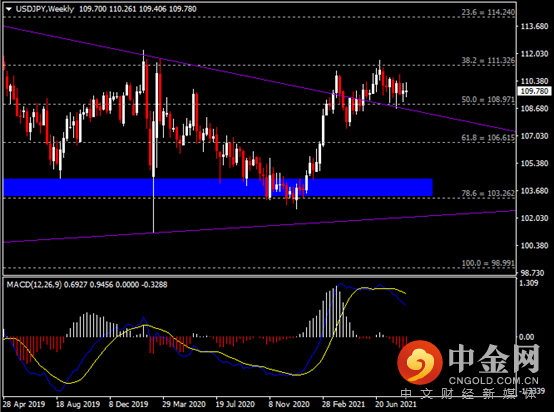Click the 20 Jun 2021 date label
Screen dimensions: 554x412
[396, 404]
